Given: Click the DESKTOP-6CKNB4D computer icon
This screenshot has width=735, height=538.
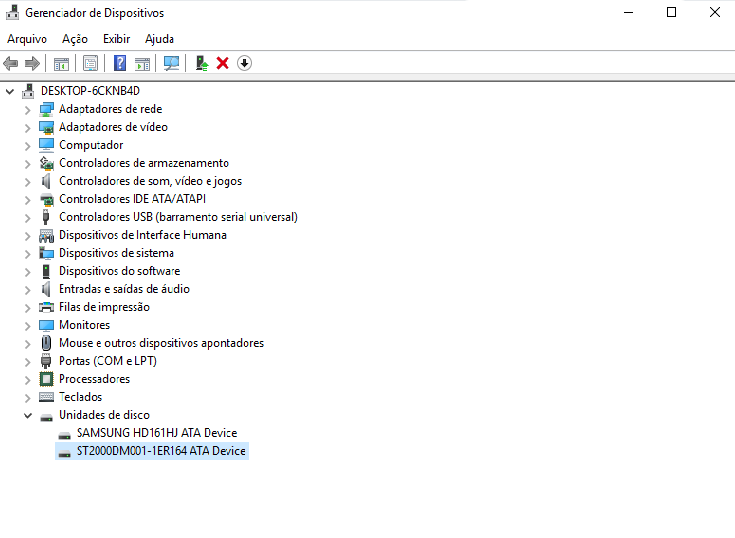Looking at the screenshot, I should pyautogui.click(x=28, y=91).
